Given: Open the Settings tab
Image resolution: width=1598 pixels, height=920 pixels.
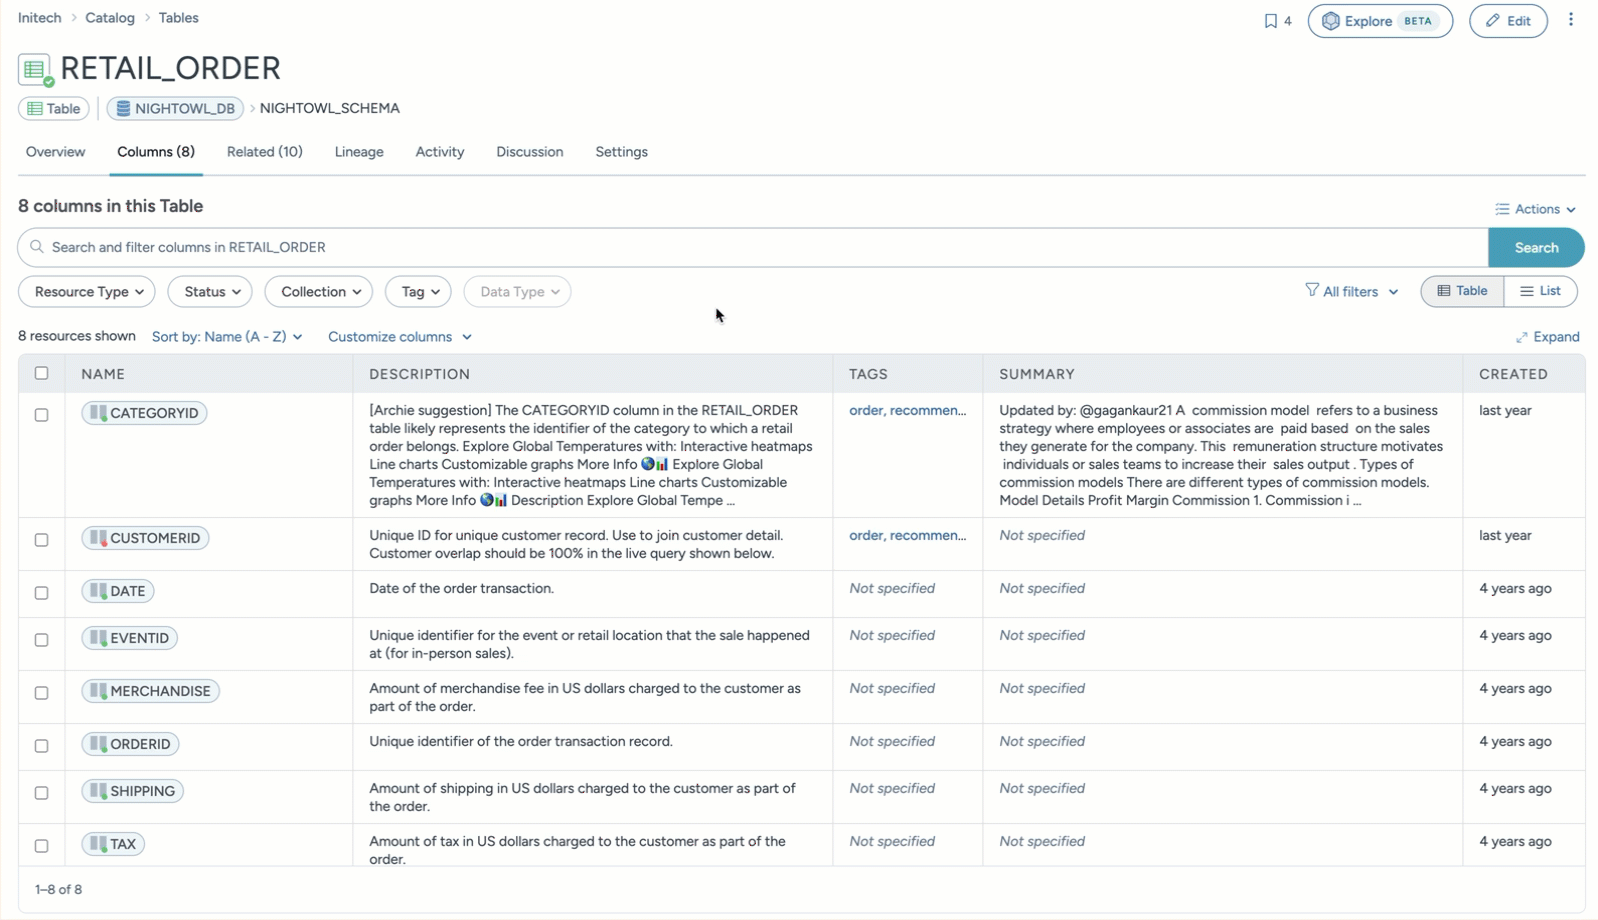Looking at the screenshot, I should [x=621, y=152].
